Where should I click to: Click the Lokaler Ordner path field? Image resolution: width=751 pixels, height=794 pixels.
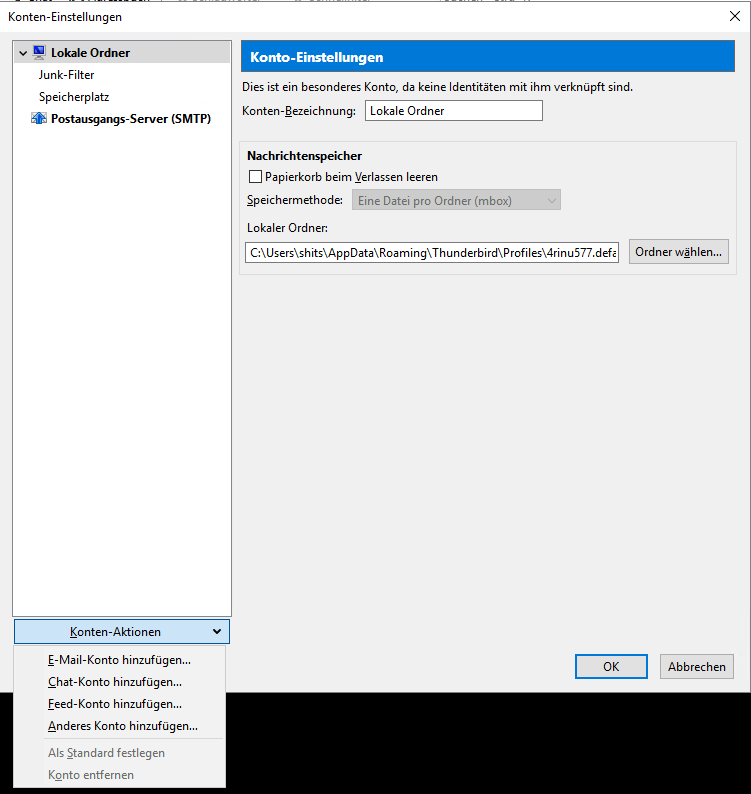(x=432, y=252)
